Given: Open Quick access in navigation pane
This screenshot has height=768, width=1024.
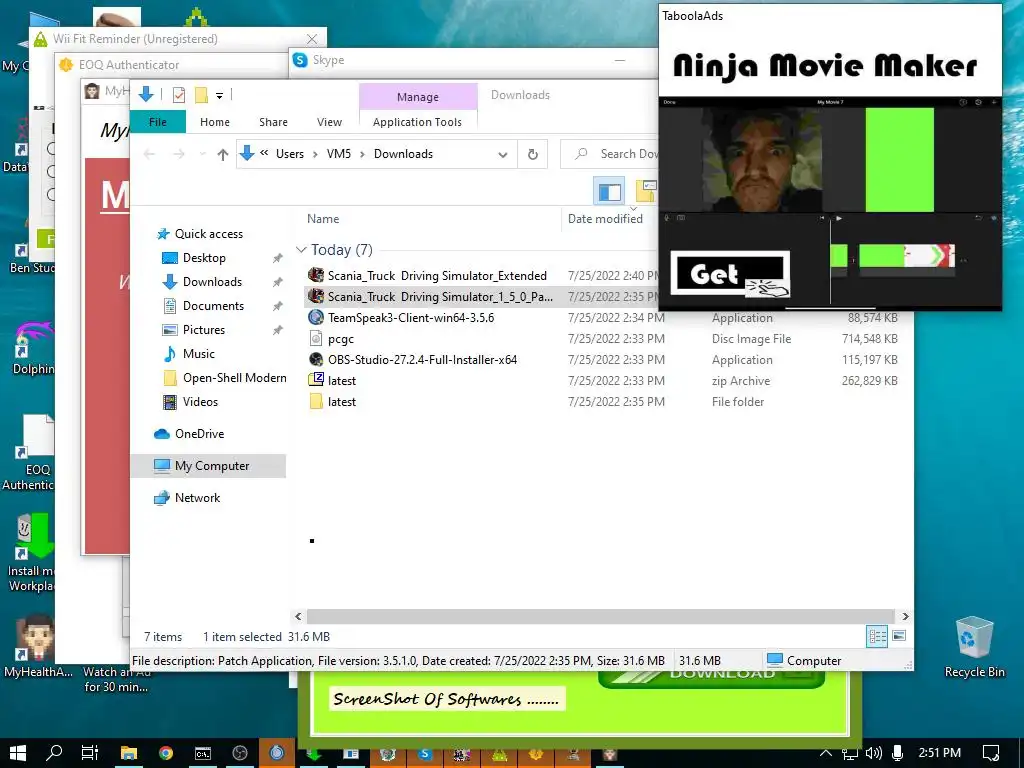Looking at the screenshot, I should click(208, 234).
